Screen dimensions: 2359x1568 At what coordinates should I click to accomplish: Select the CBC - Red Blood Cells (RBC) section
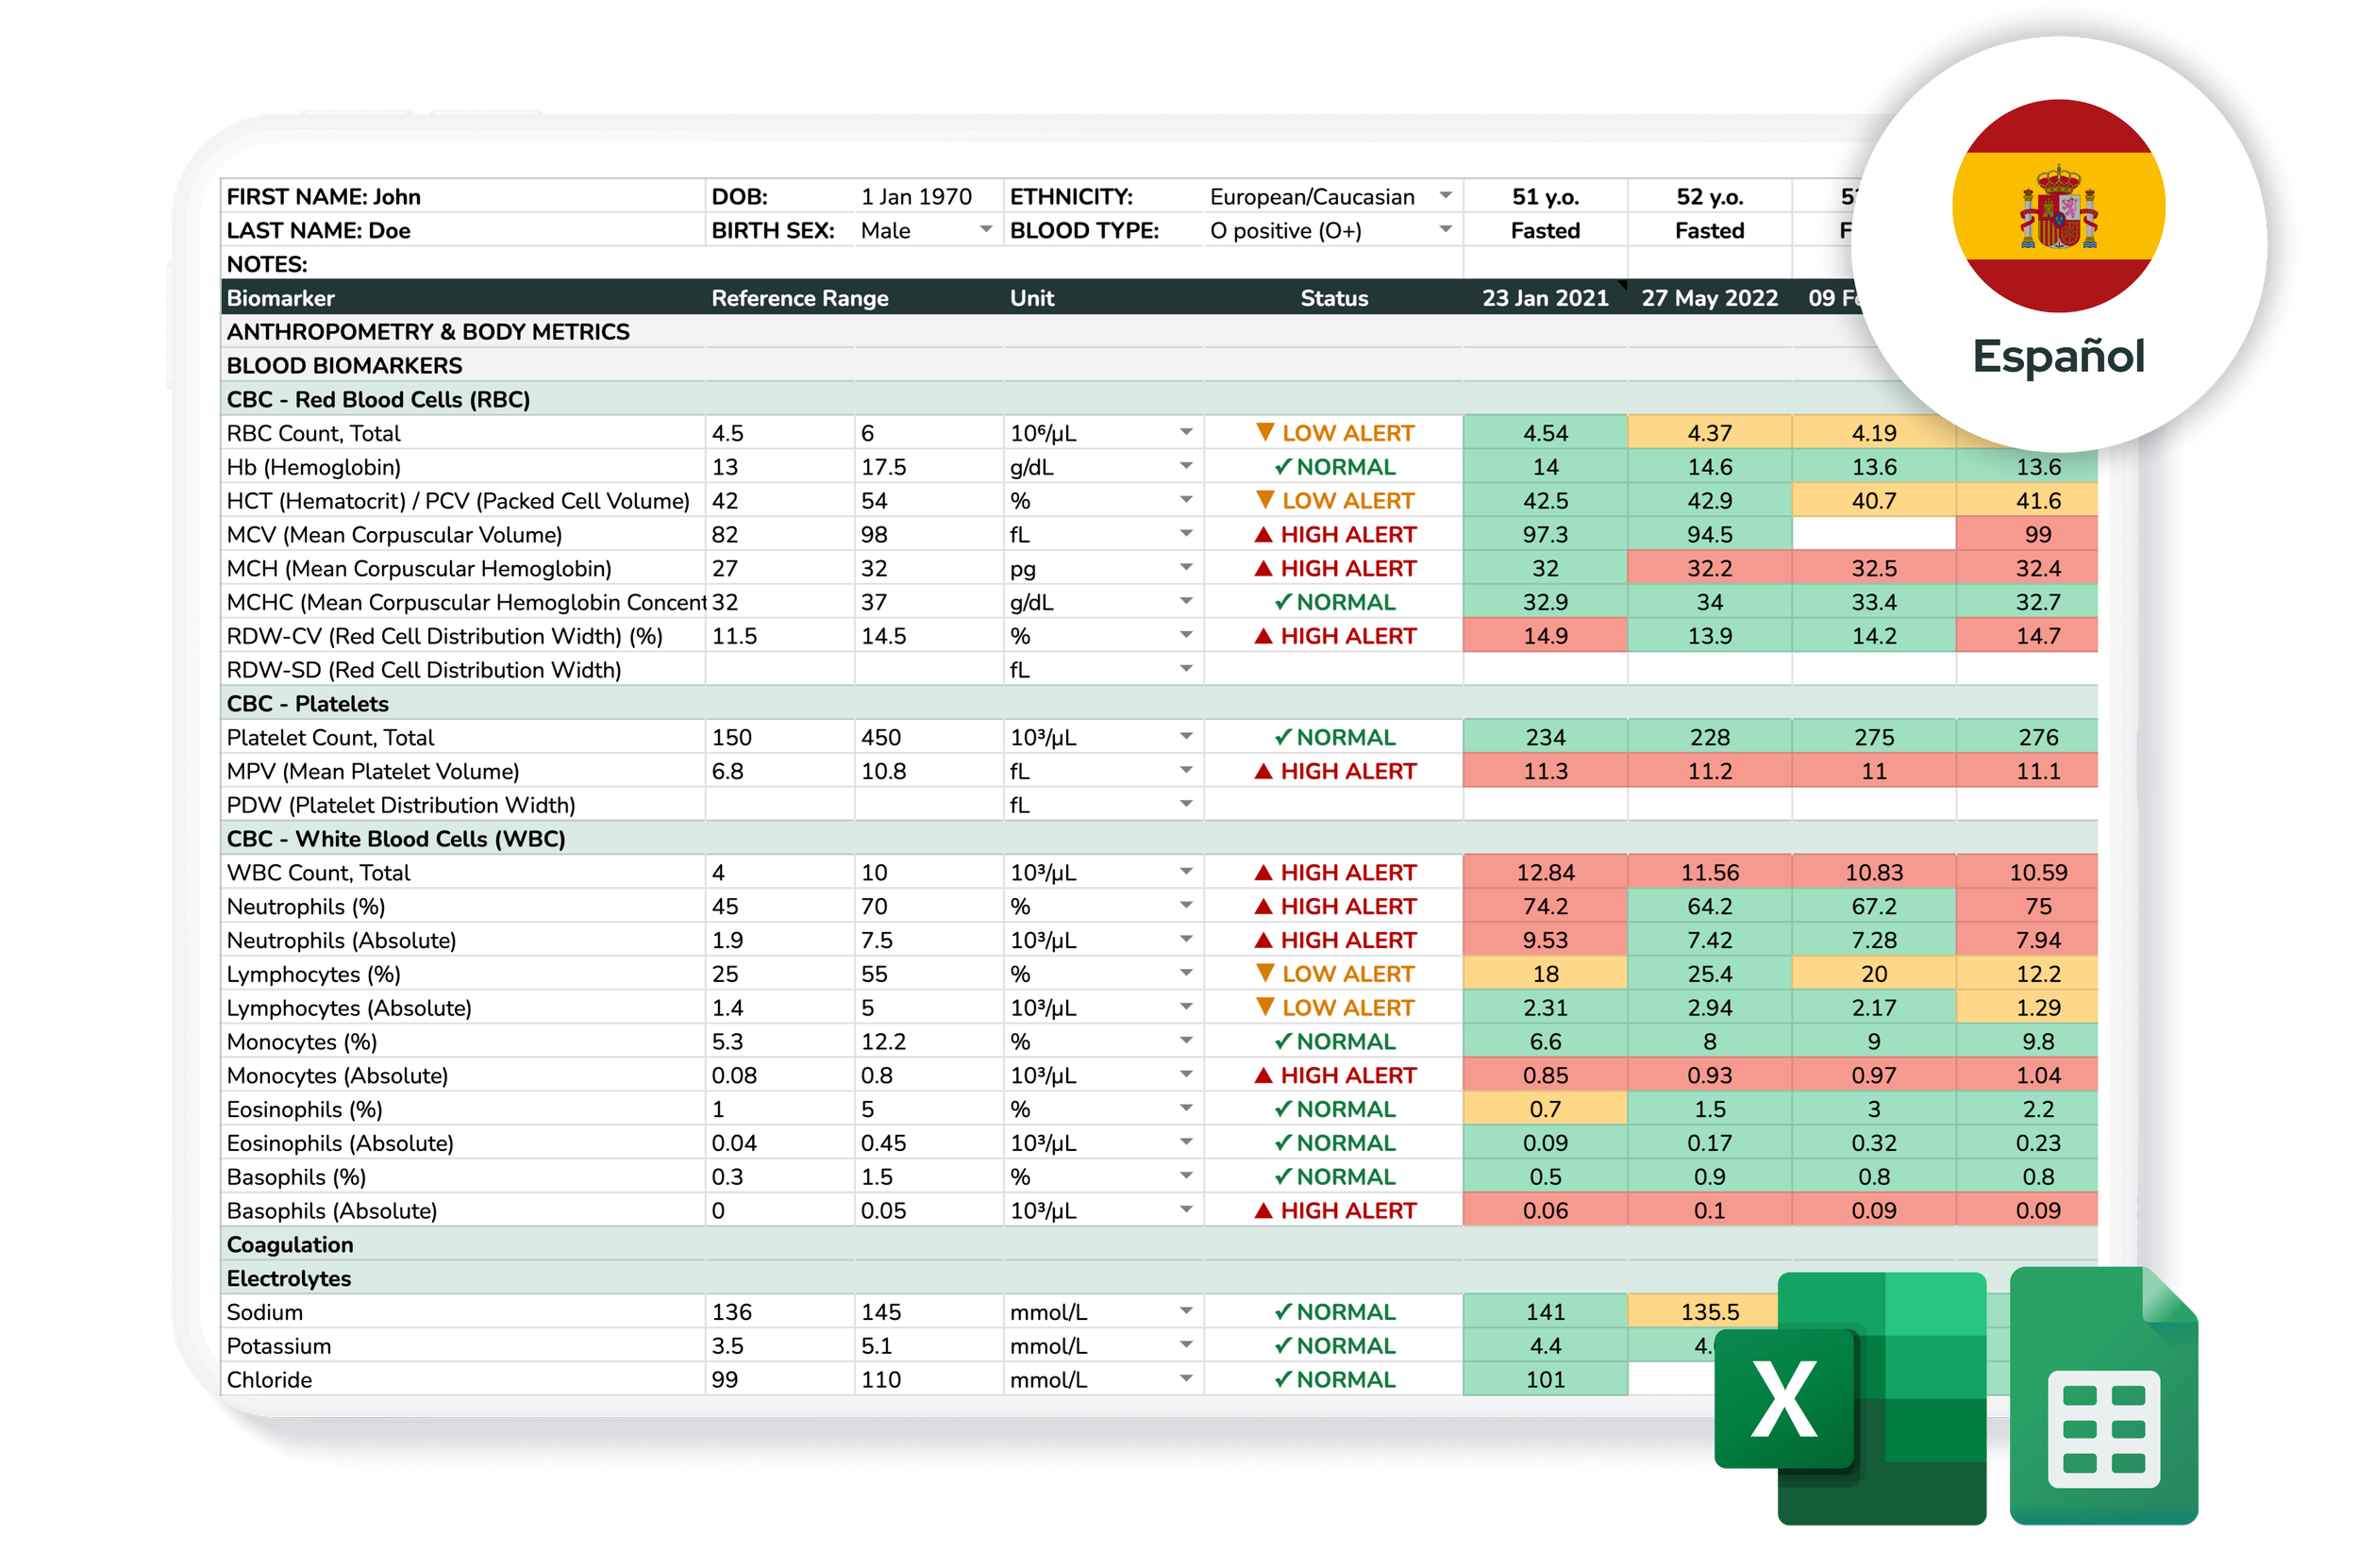coord(1159,399)
